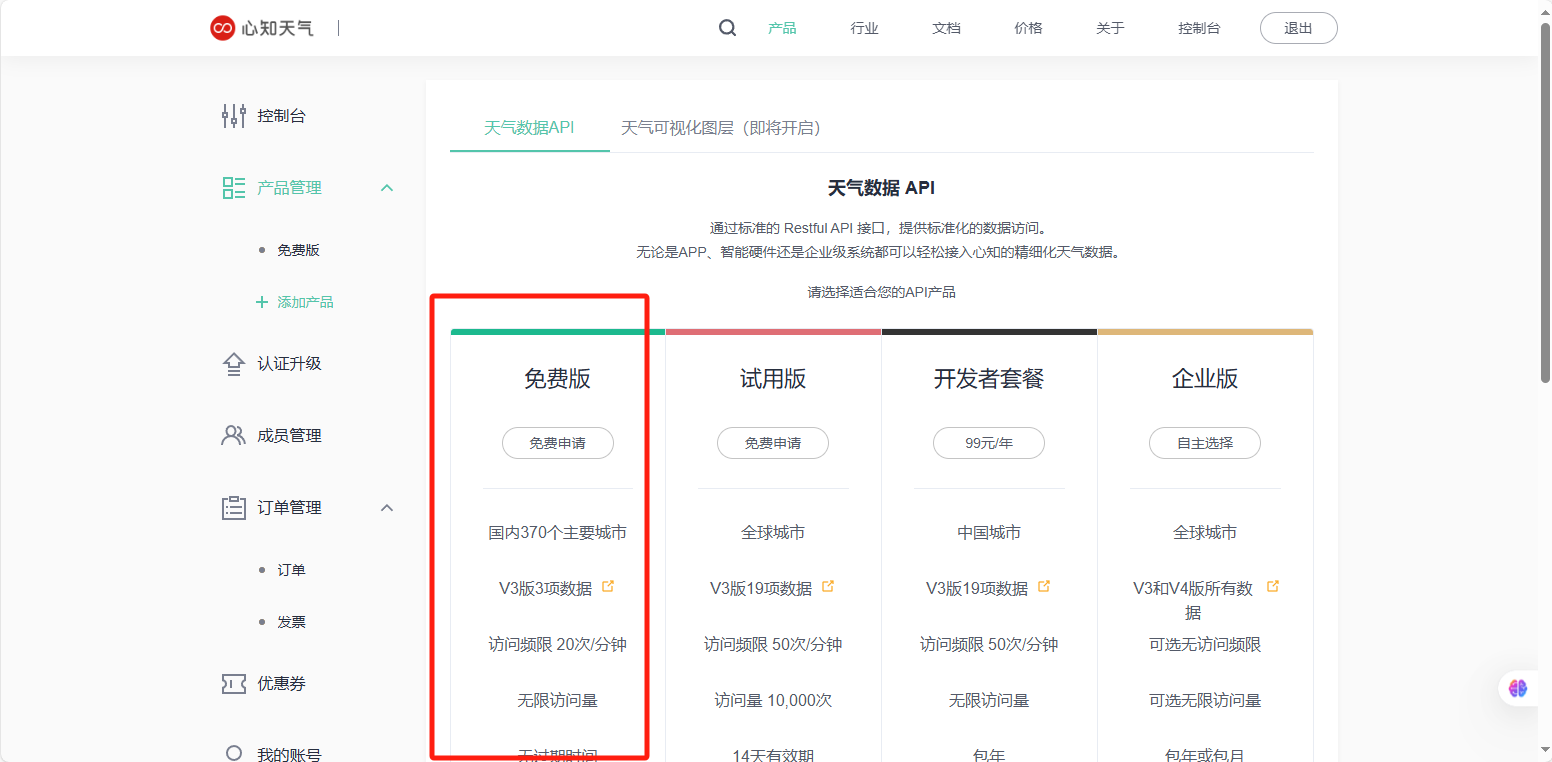Click the 心知天气 logo

point(261,28)
